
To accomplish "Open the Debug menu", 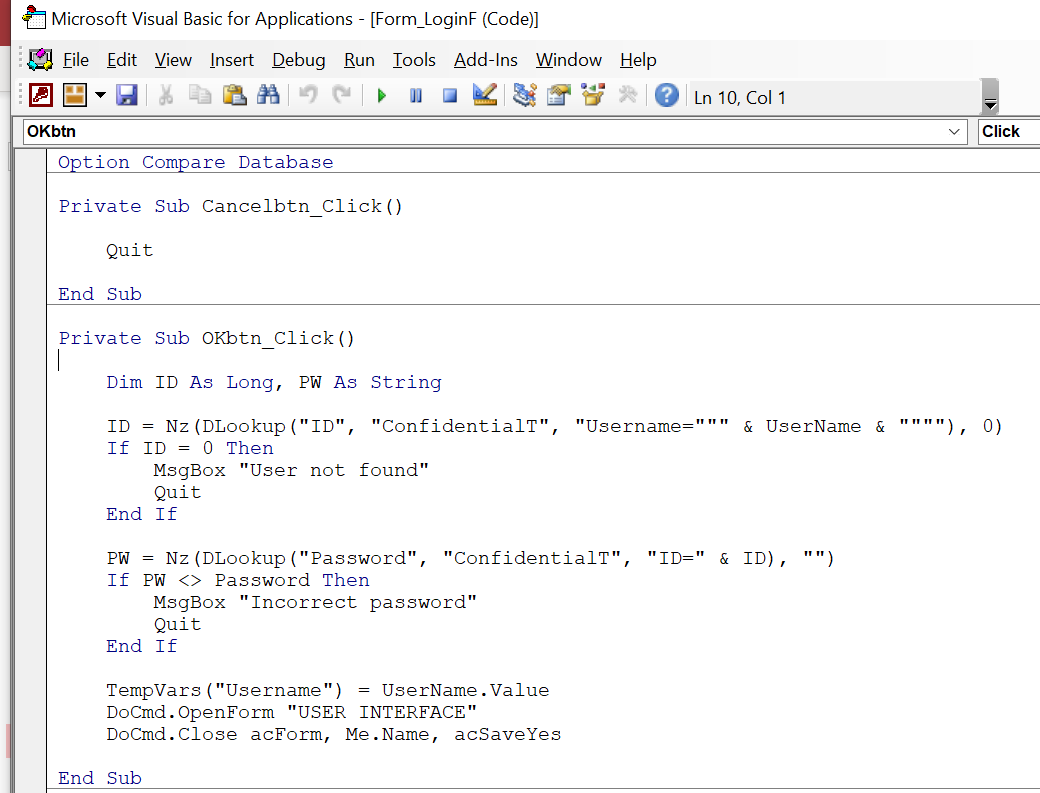I will point(298,60).
